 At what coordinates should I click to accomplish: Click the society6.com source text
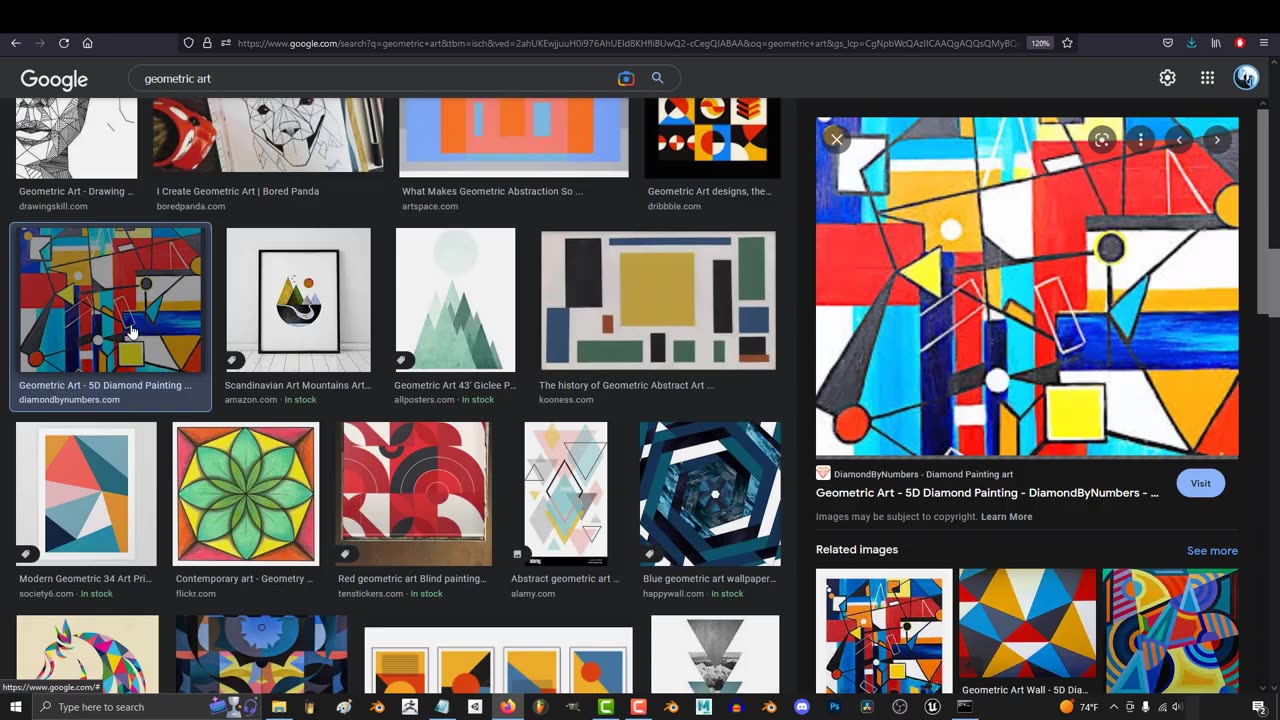click(46, 594)
